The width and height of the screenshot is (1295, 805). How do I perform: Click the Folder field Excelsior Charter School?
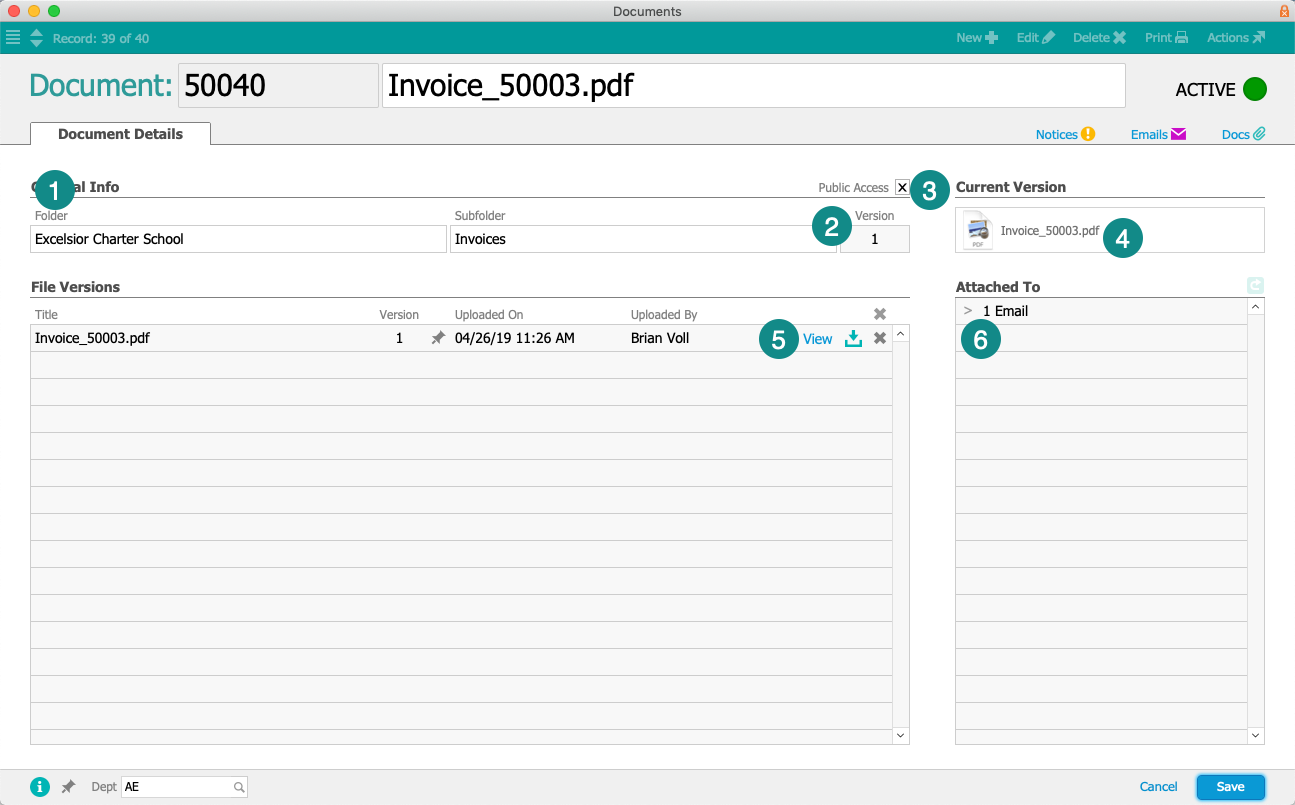coord(239,239)
